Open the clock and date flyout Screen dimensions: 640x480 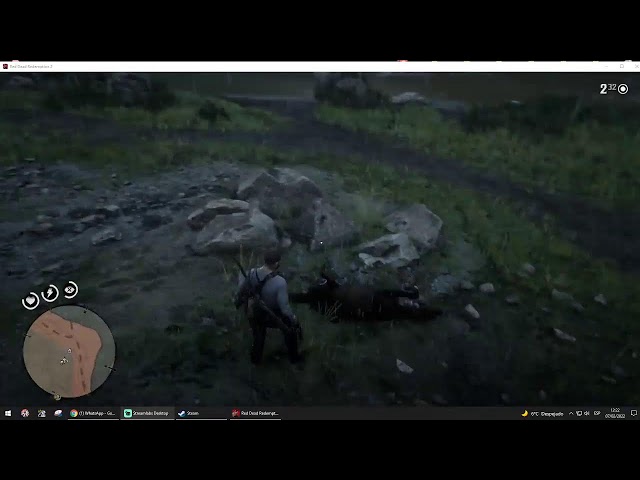[615, 413]
